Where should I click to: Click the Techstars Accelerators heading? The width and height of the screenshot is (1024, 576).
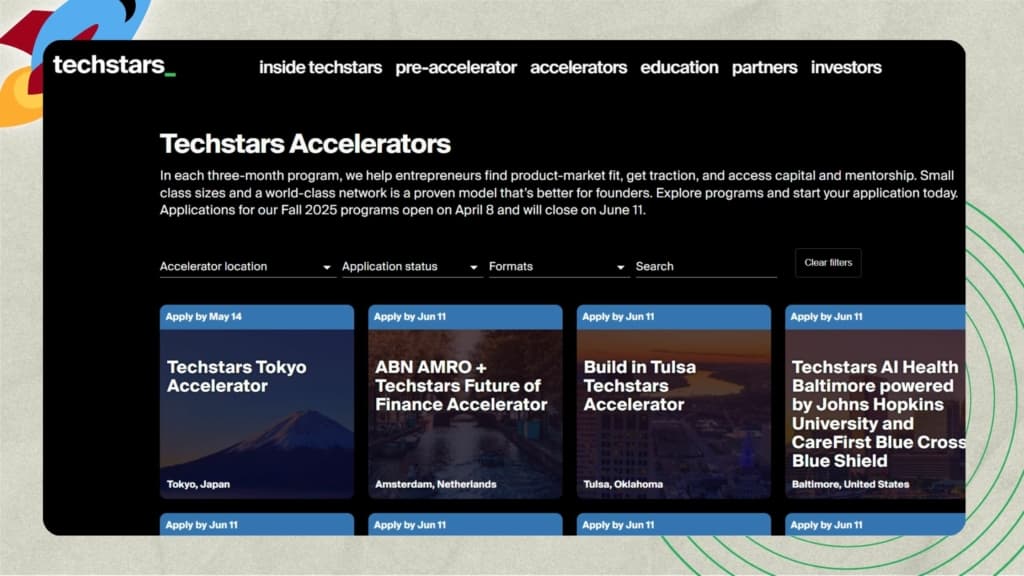pos(305,144)
